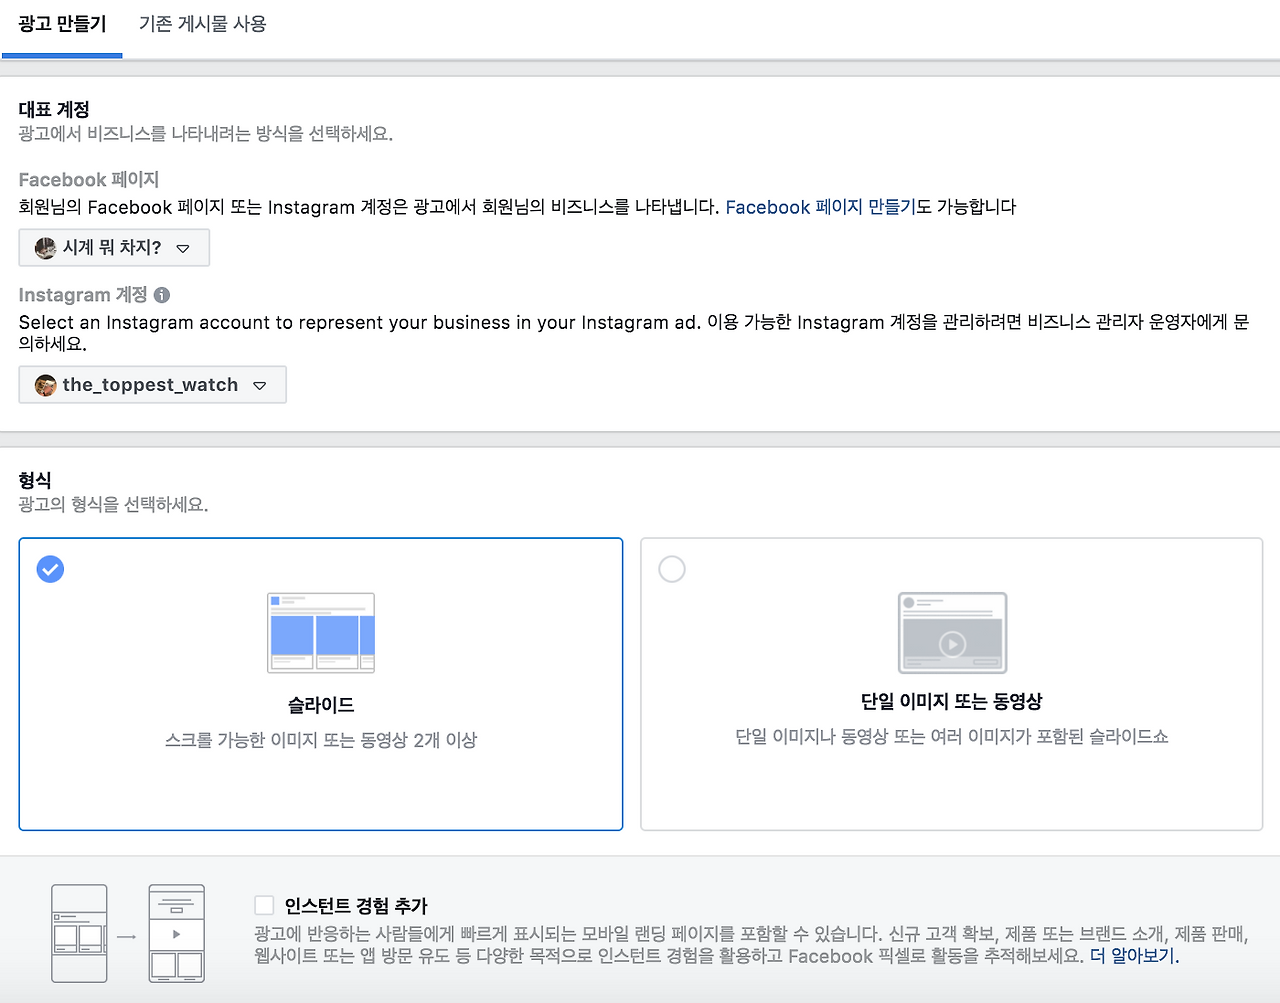
Task: Click the phone-to-landing-page instant experience illustration
Action: 128,933
